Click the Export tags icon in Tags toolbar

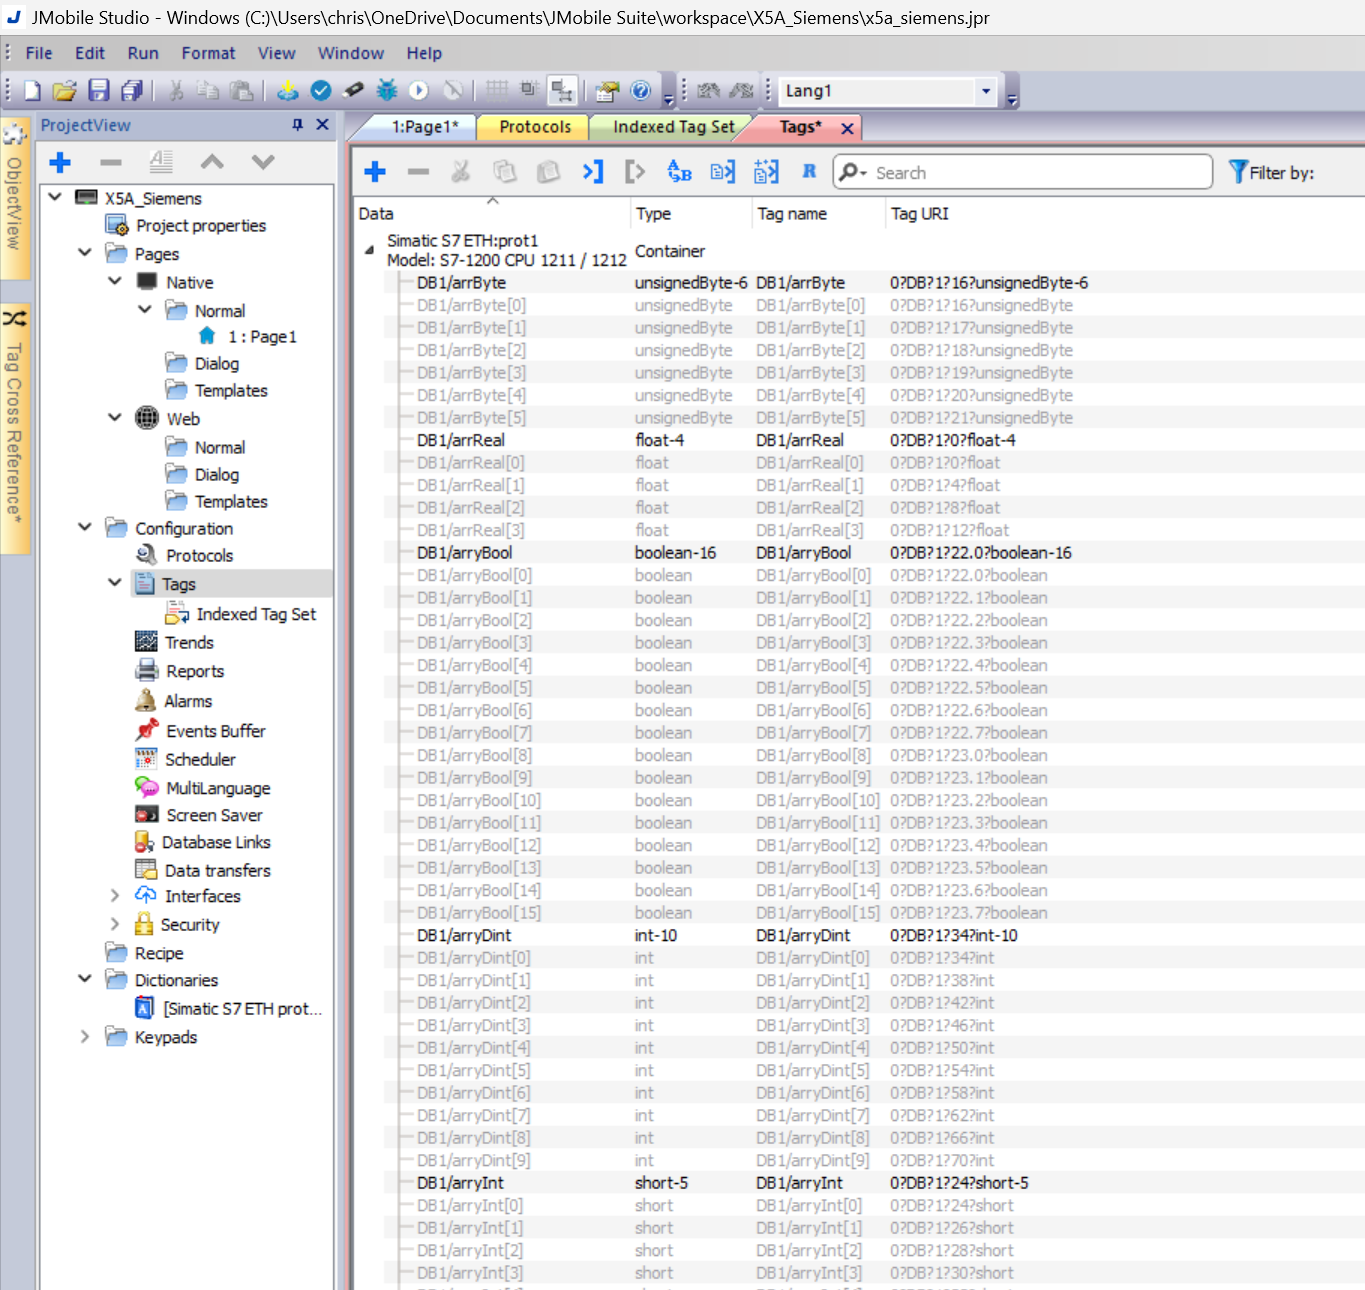point(634,172)
